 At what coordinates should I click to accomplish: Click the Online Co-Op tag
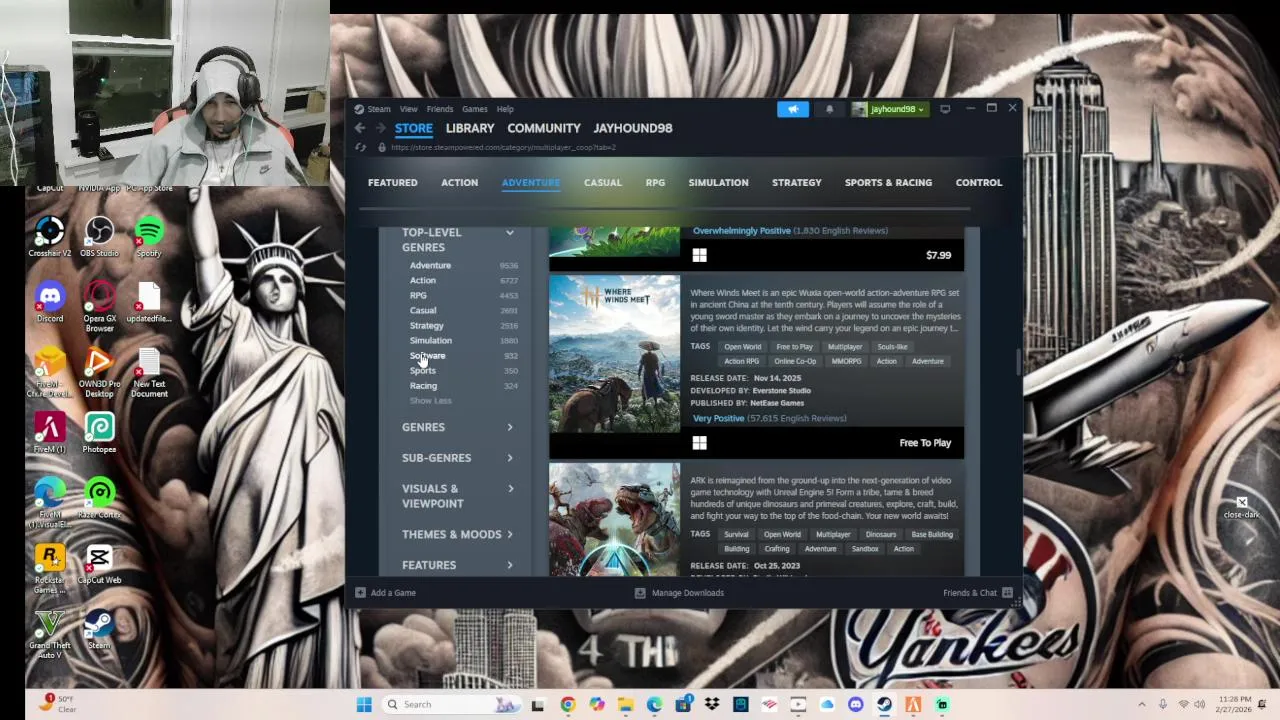point(795,361)
